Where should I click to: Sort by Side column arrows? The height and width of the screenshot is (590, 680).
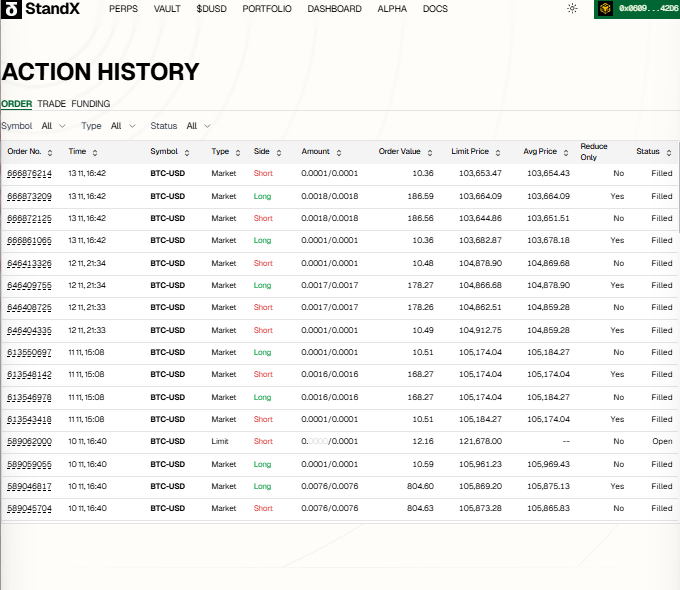click(x=279, y=153)
